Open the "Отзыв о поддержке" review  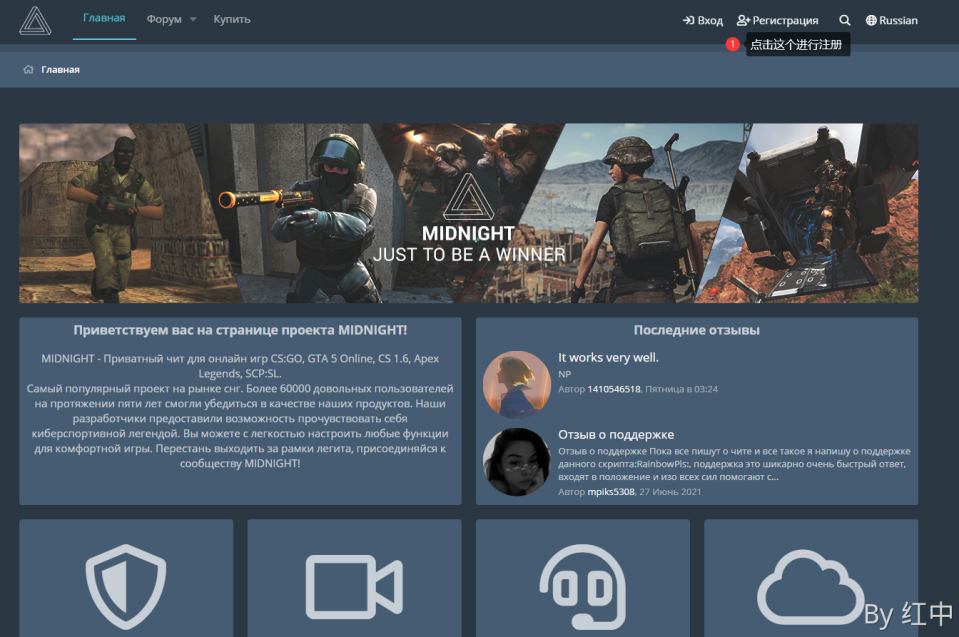(616, 435)
